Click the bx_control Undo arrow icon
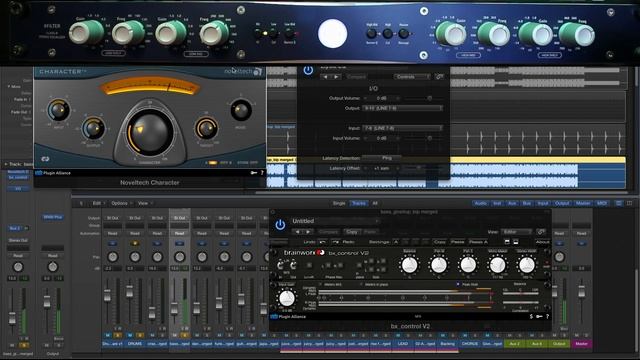The width and height of the screenshot is (640, 360). (322, 242)
